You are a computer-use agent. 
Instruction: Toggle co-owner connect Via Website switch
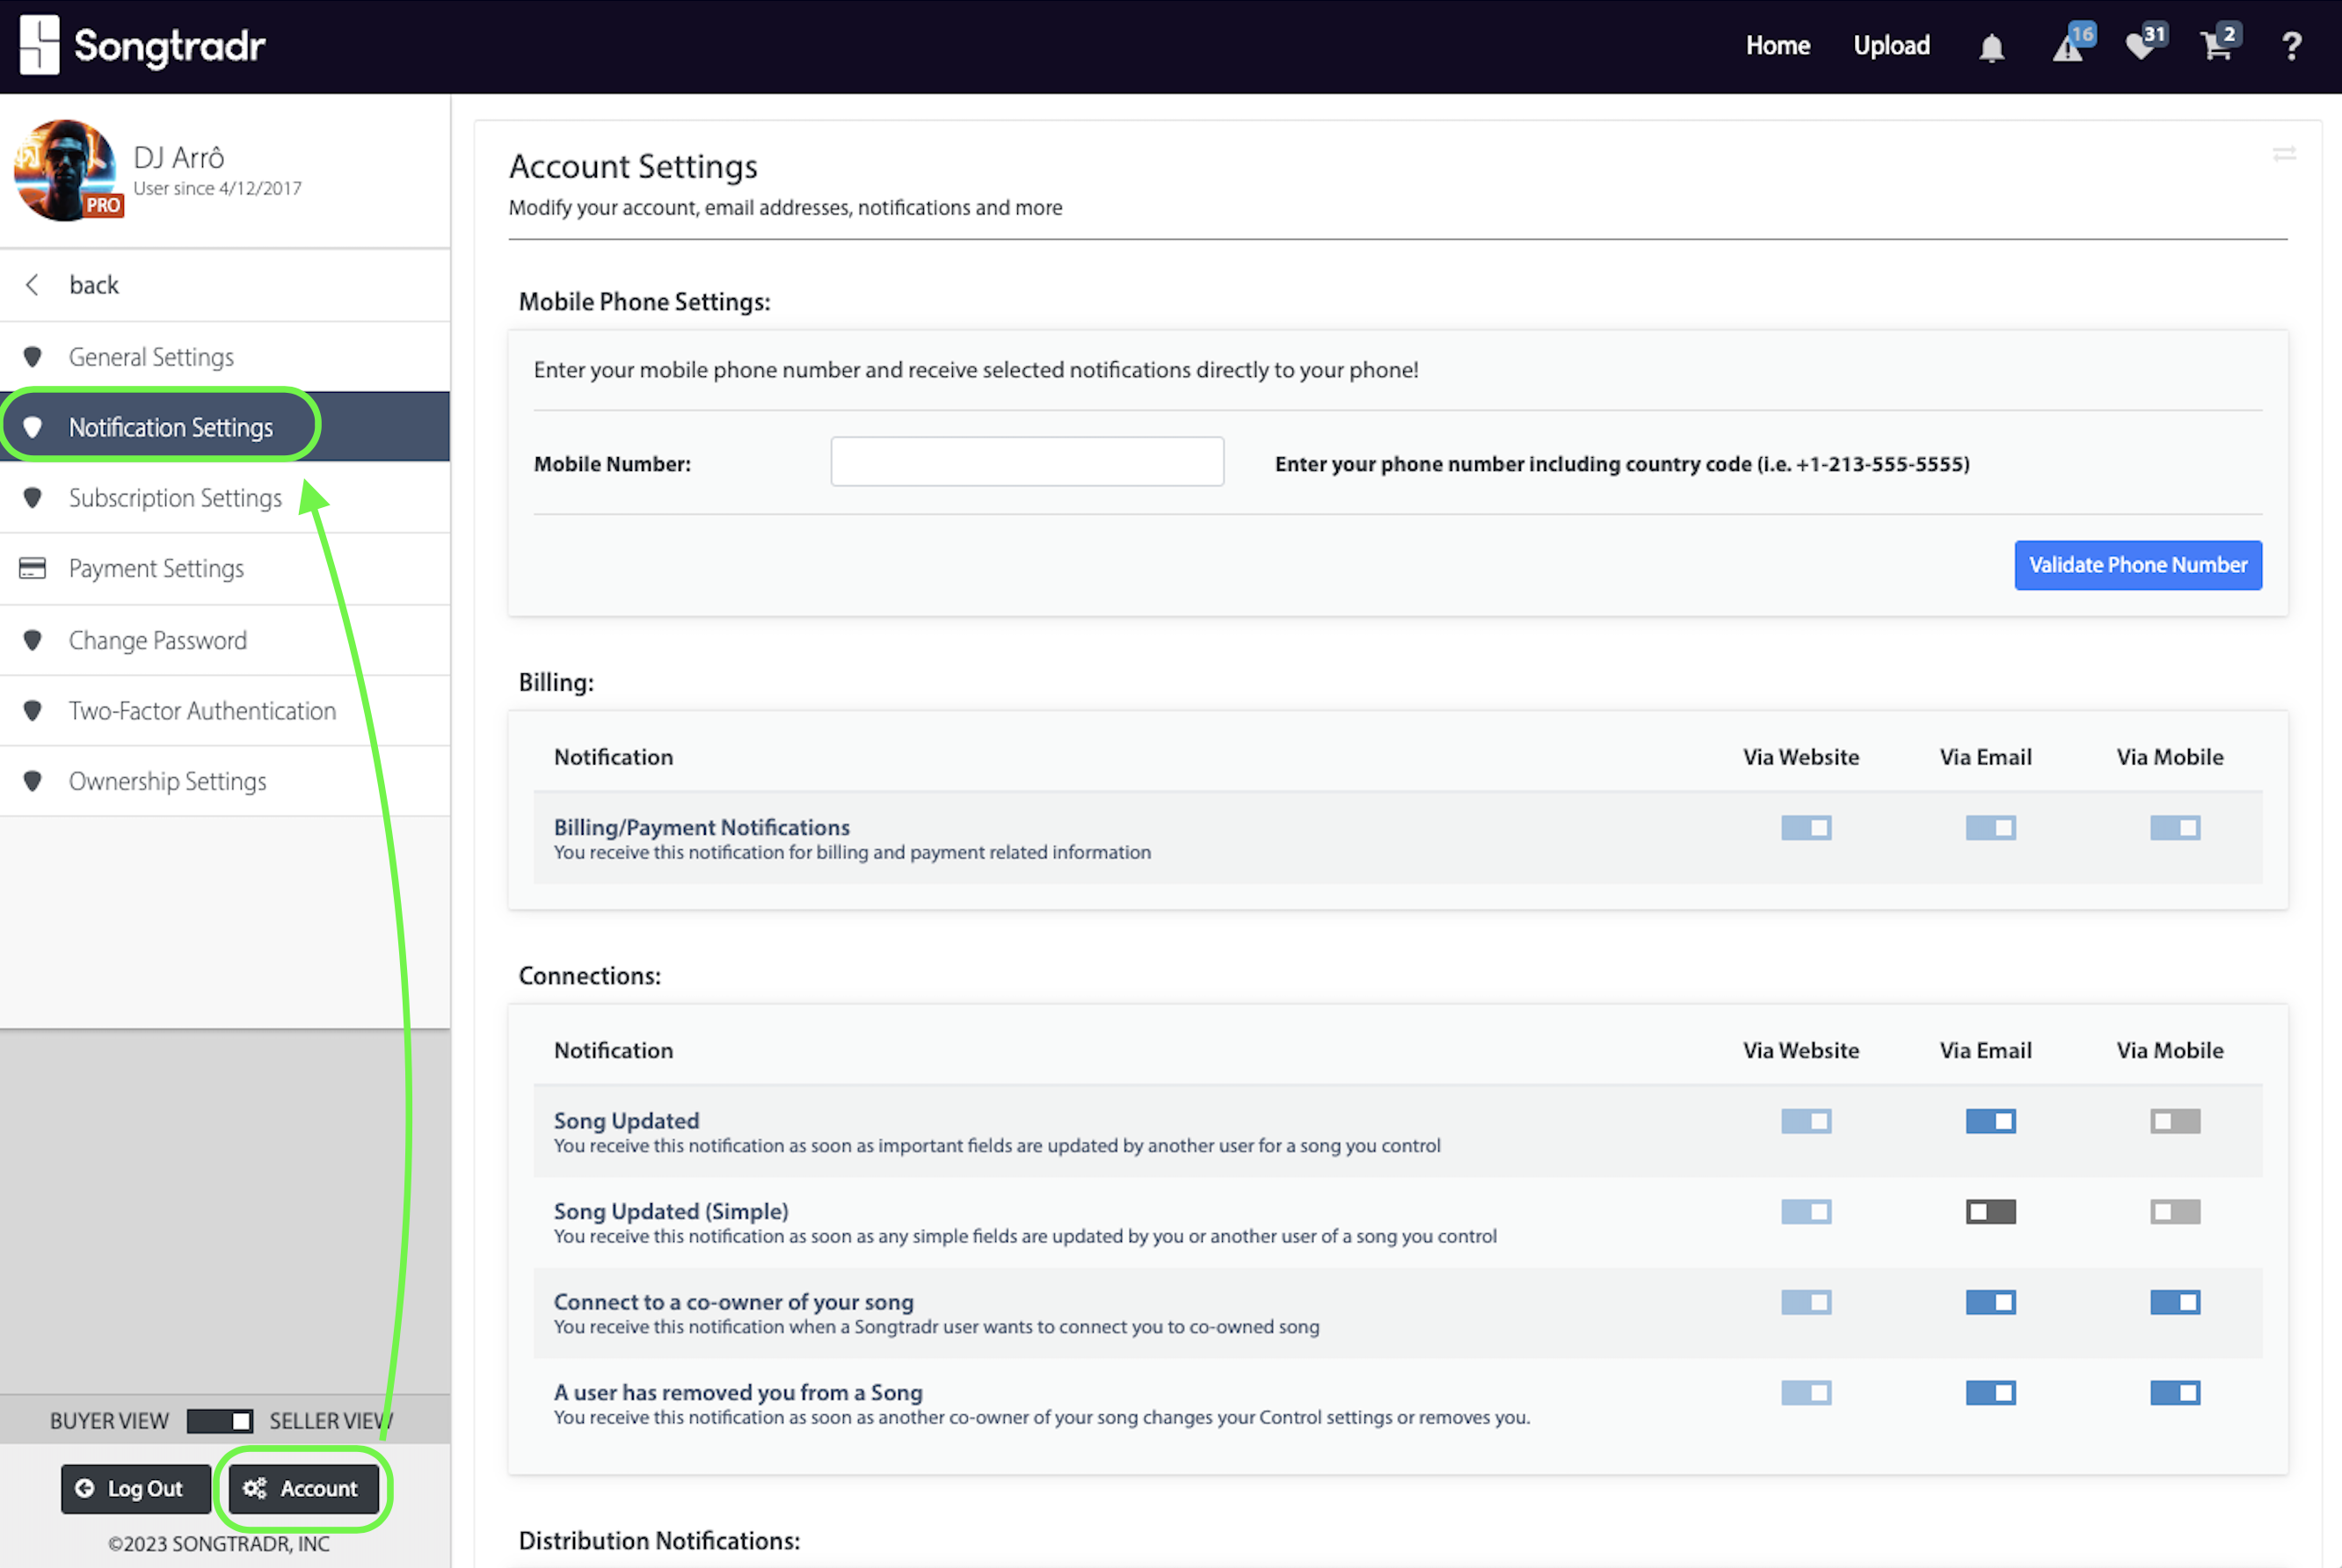(1806, 1303)
